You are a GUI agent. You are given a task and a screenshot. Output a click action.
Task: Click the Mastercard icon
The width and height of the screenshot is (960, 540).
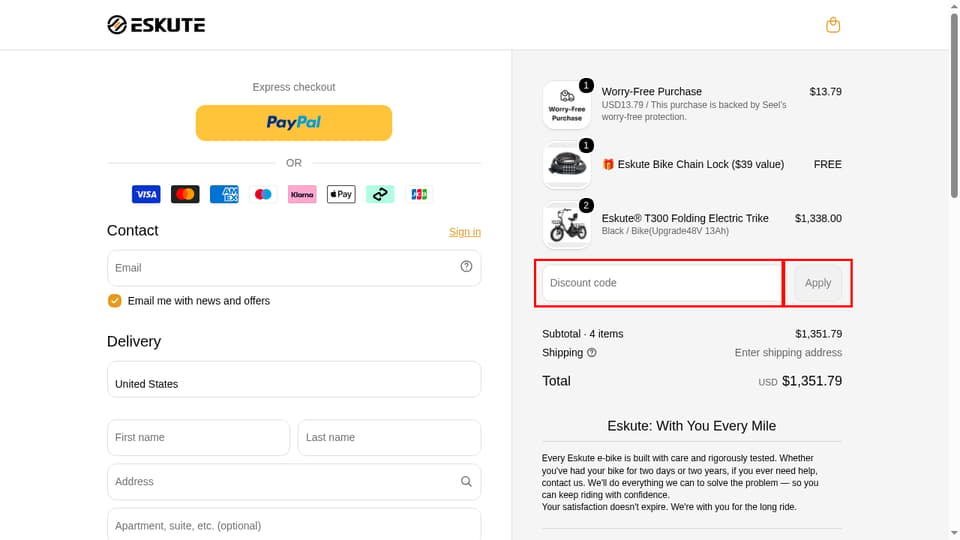coord(185,195)
